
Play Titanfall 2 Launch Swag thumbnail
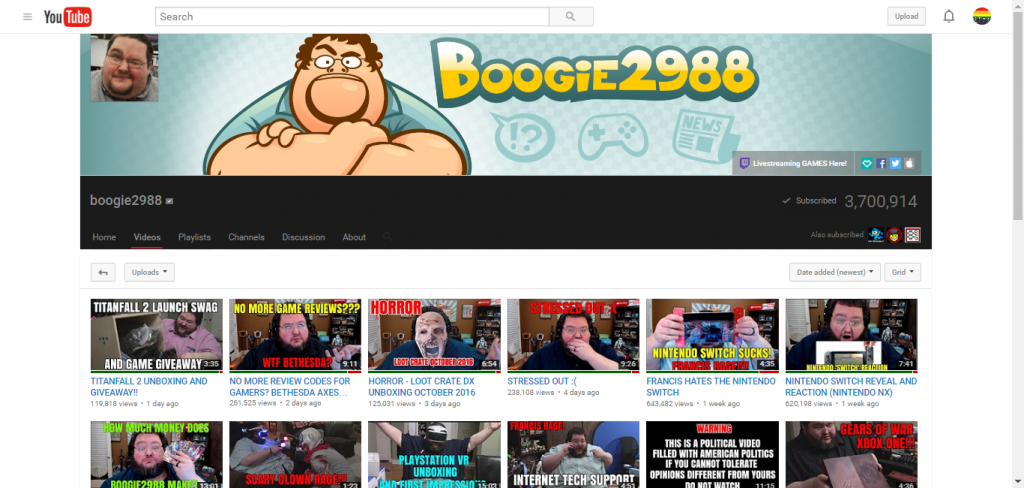156,335
